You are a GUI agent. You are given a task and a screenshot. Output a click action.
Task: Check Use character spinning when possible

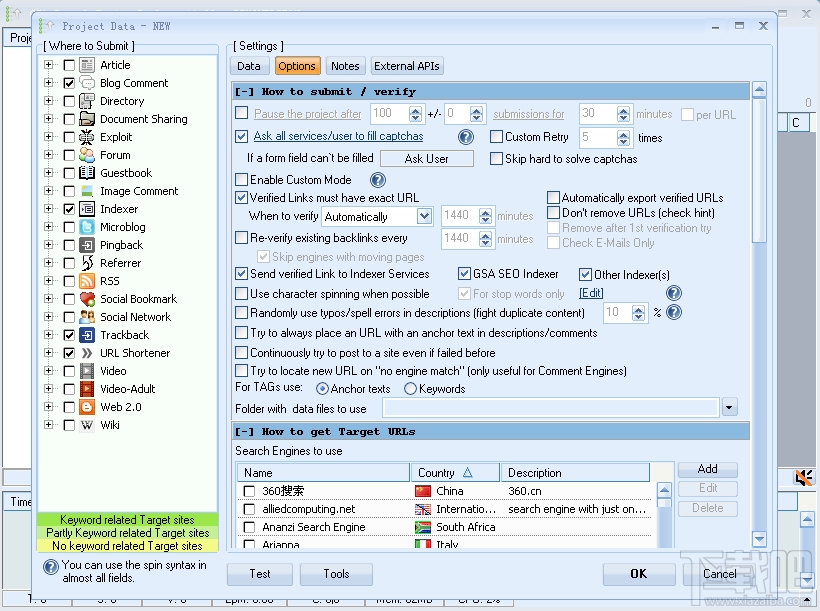[x=239, y=293]
